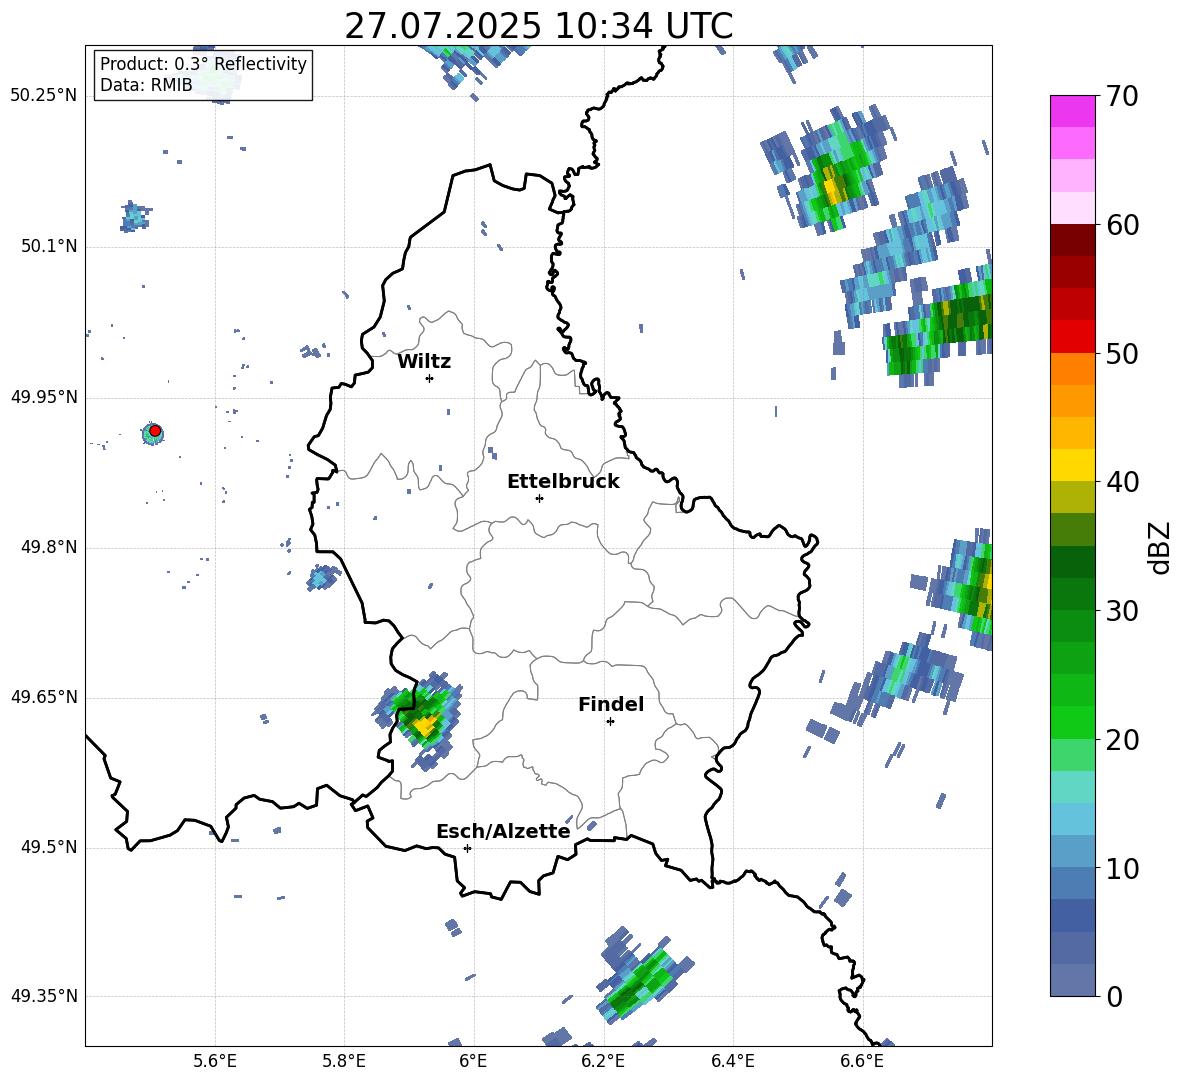
Task: Click the 50.1°N latitude label
Action: tap(48, 246)
